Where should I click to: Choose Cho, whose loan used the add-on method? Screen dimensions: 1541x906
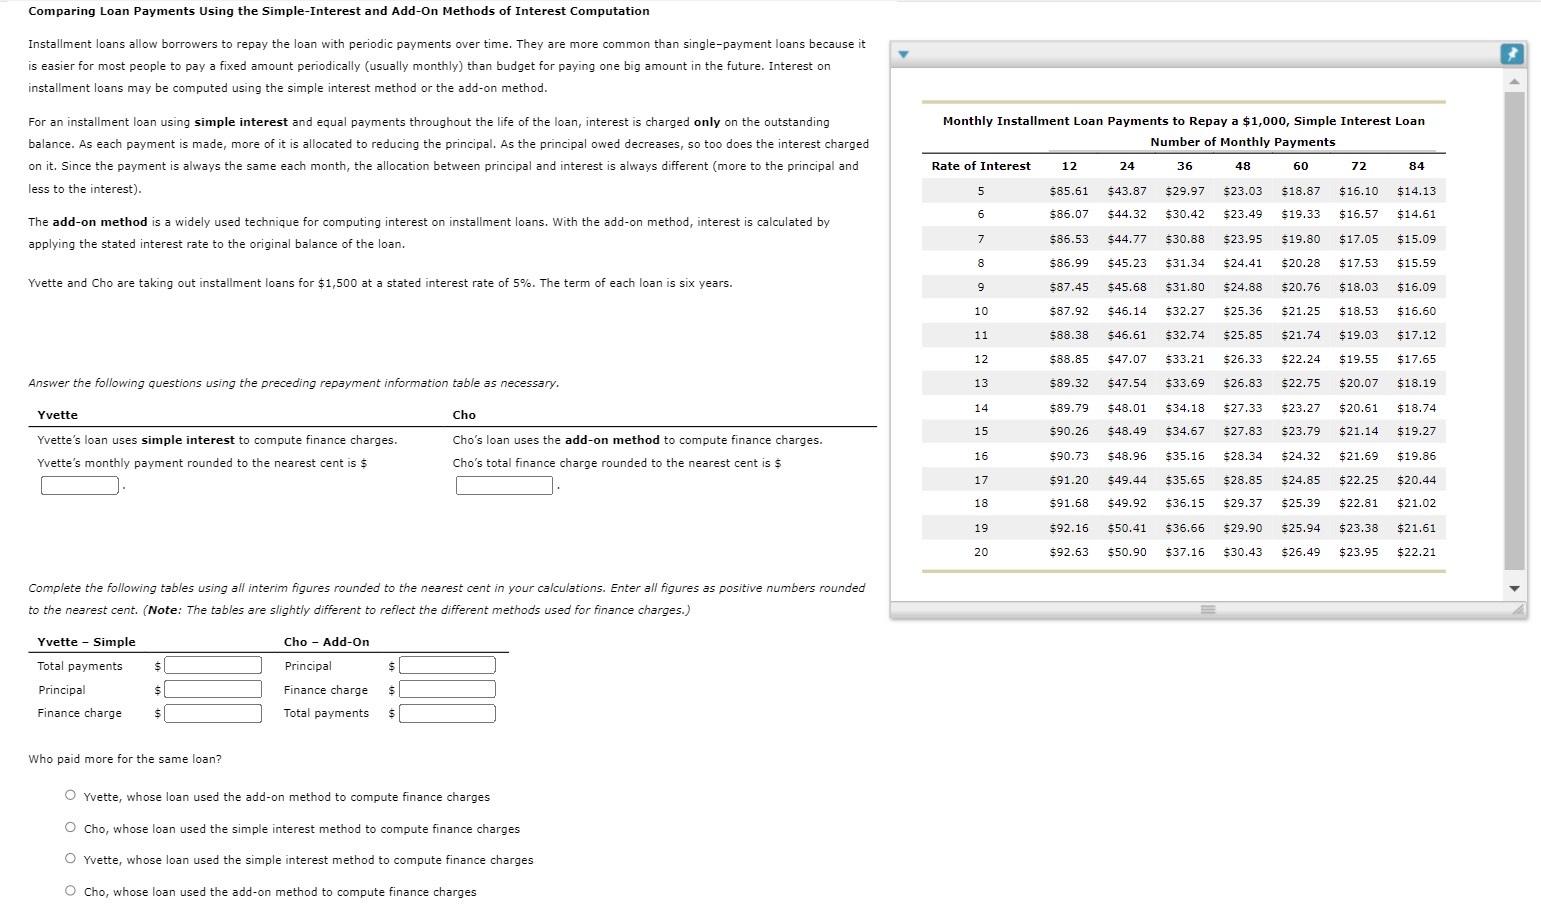click(x=70, y=888)
